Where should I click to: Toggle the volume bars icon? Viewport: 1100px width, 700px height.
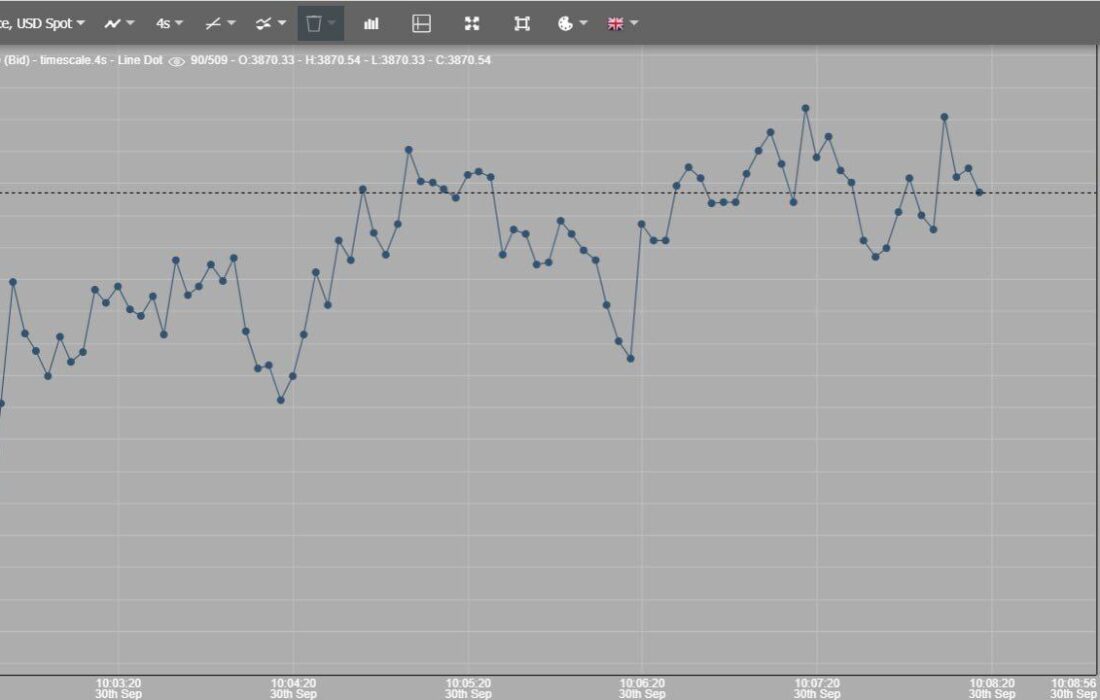371,23
